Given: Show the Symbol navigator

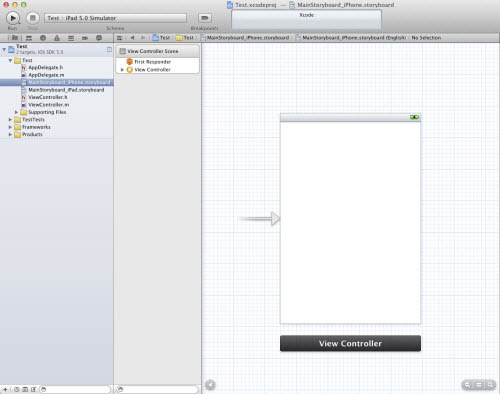Looking at the screenshot, I should tap(29, 38).
